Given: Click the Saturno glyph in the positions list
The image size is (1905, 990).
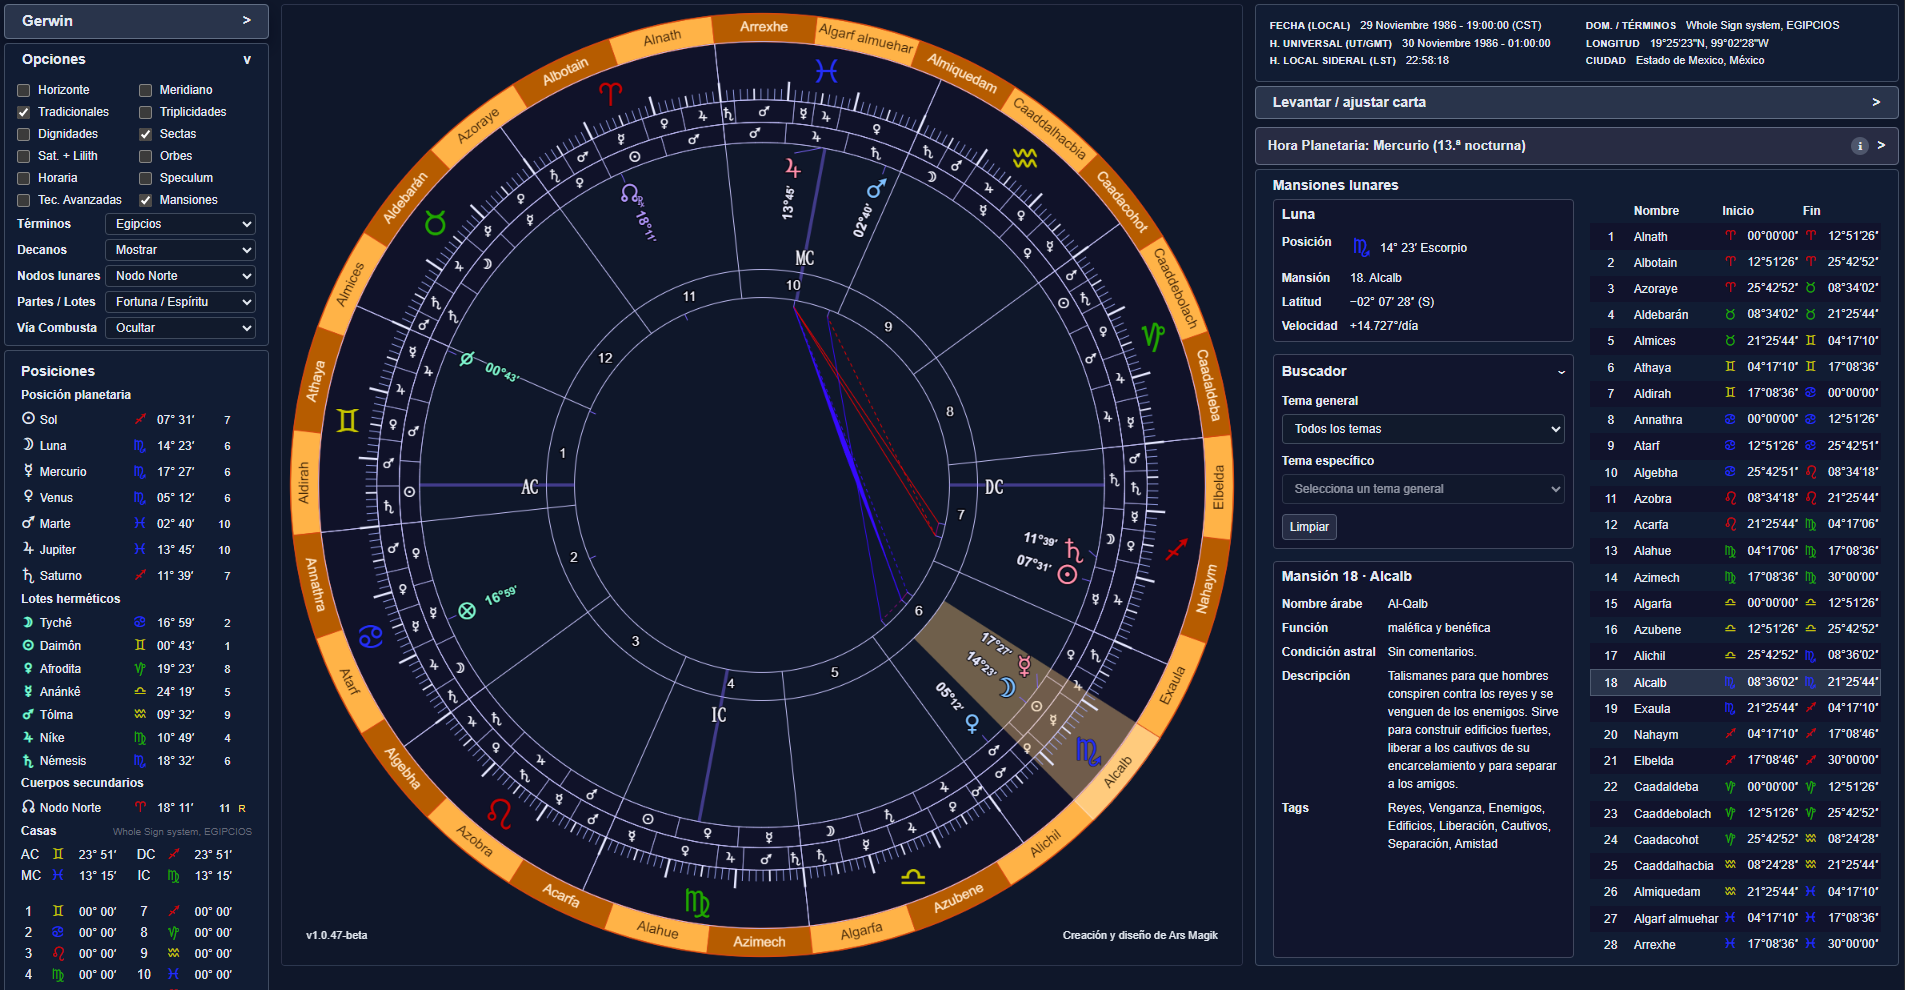Looking at the screenshot, I should point(27,575).
